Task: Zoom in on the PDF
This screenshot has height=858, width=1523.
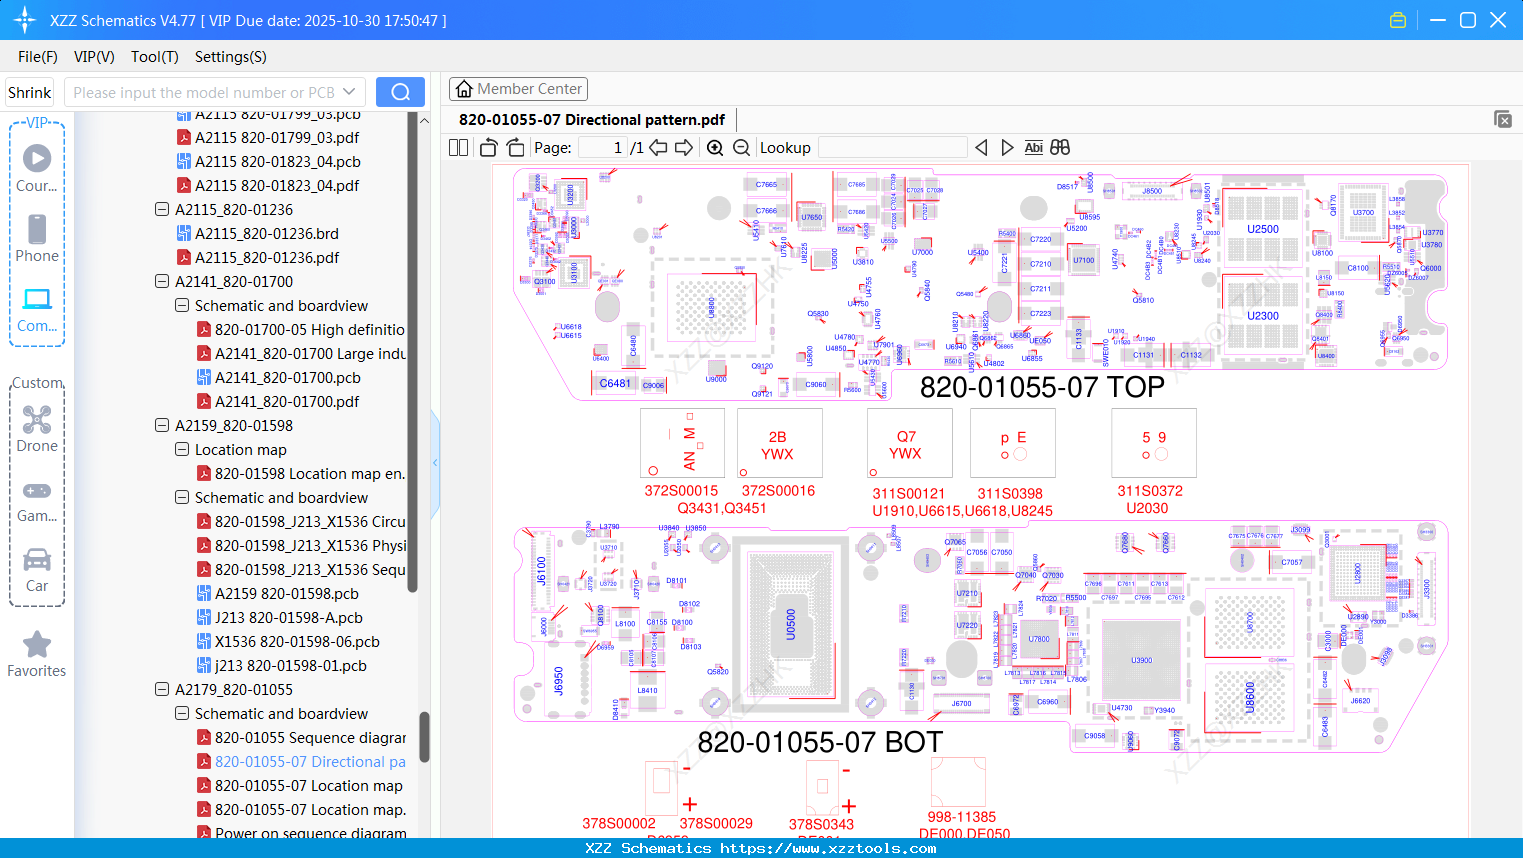Action: click(x=715, y=148)
